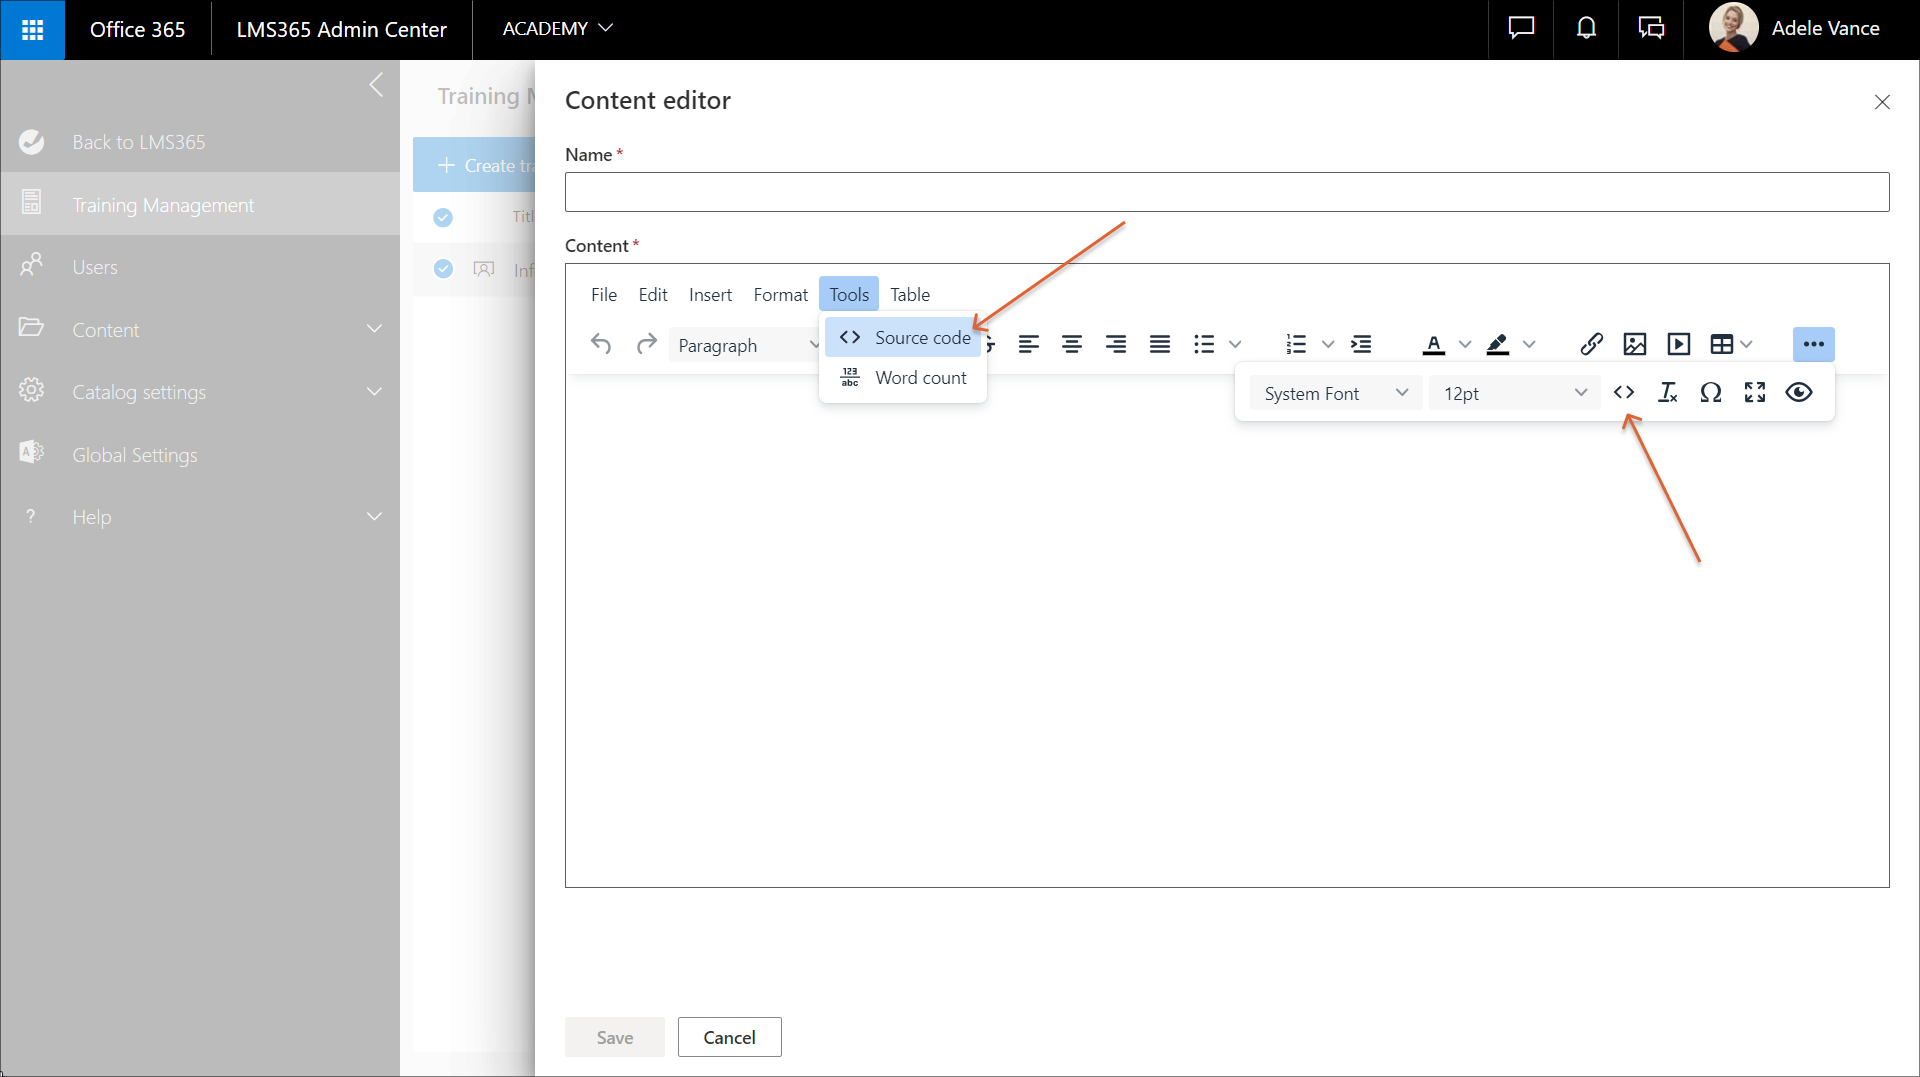Center-align text with the align center icon
1920x1077 pixels.
pos(1072,344)
